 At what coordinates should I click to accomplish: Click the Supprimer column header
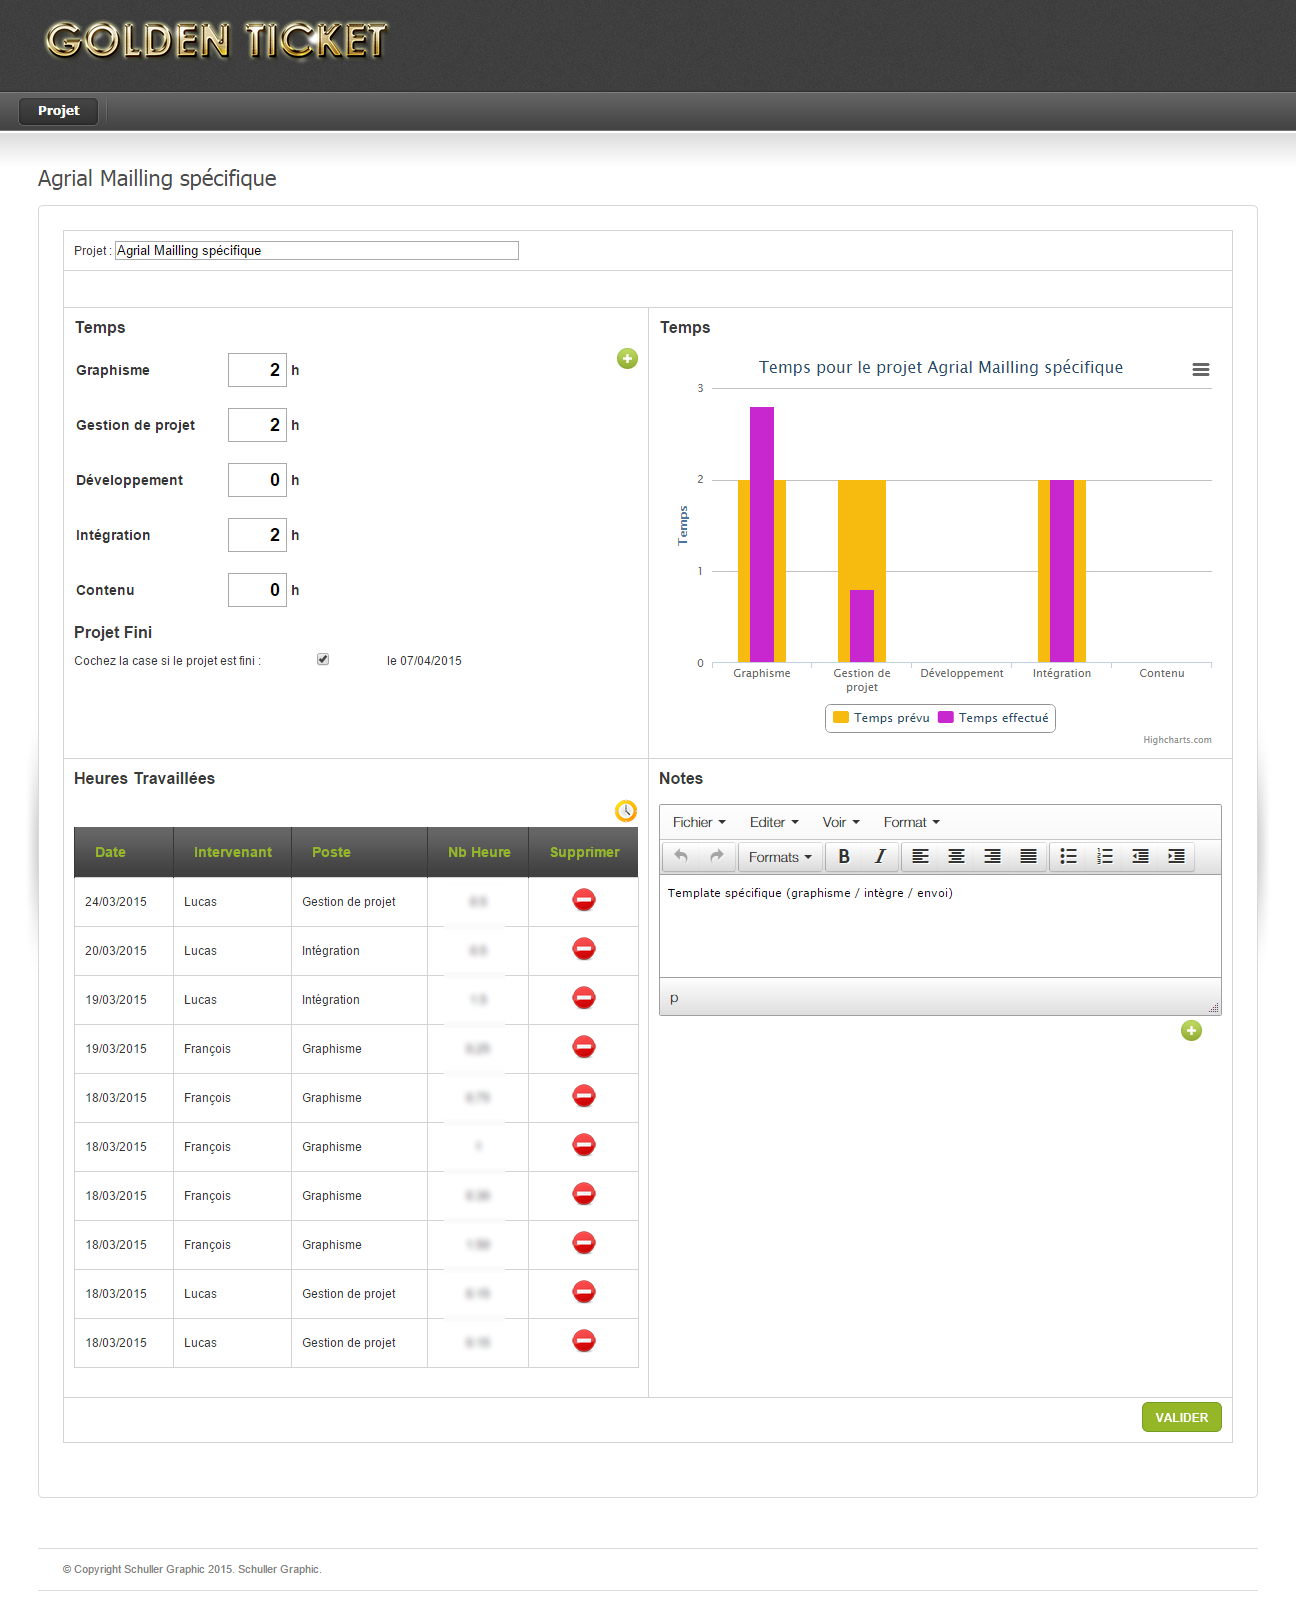(584, 852)
